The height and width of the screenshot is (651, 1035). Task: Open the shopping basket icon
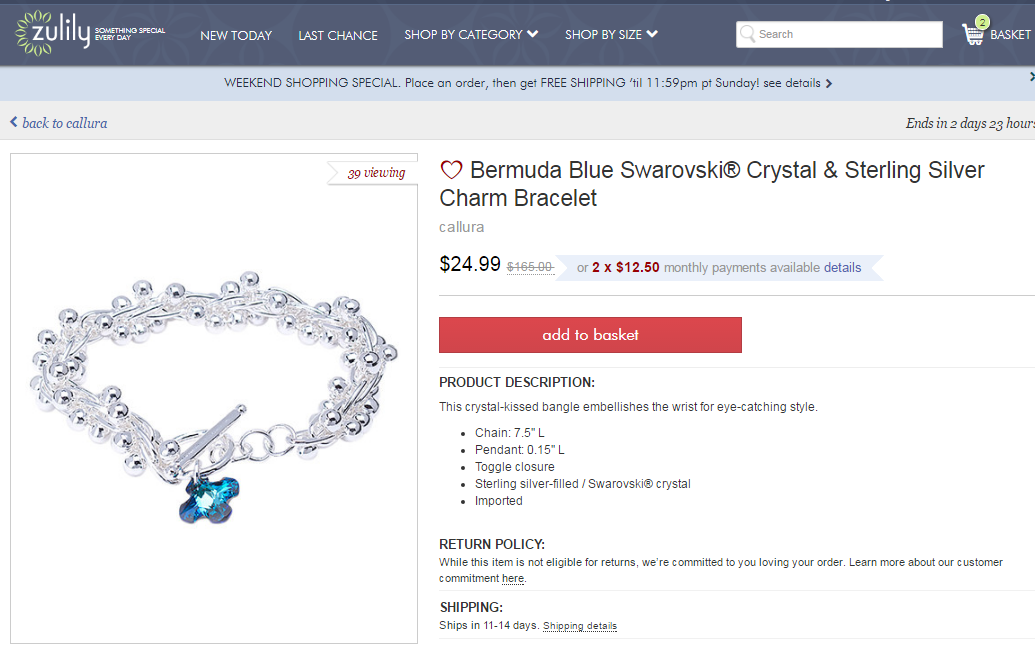pos(972,36)
